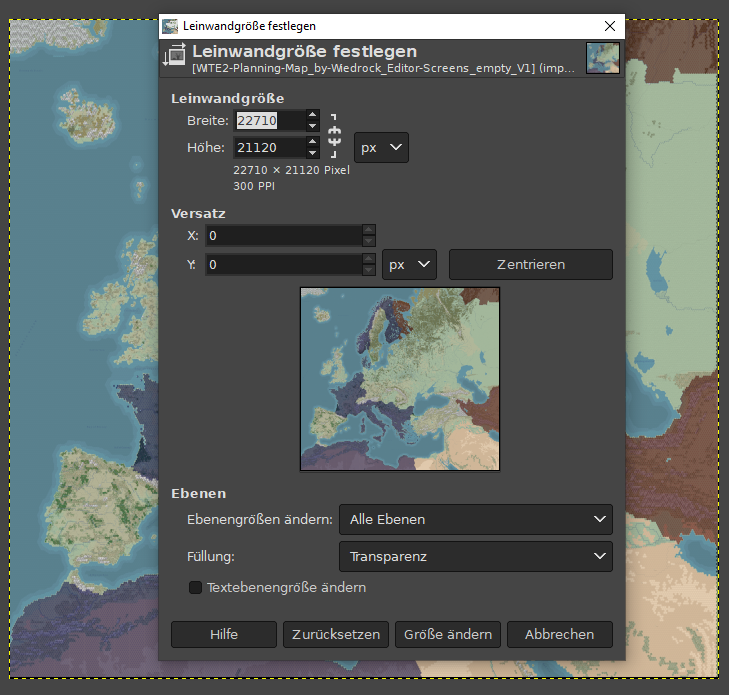
Task: Click the Versatz X offset field
Action: tap(284, 236)
